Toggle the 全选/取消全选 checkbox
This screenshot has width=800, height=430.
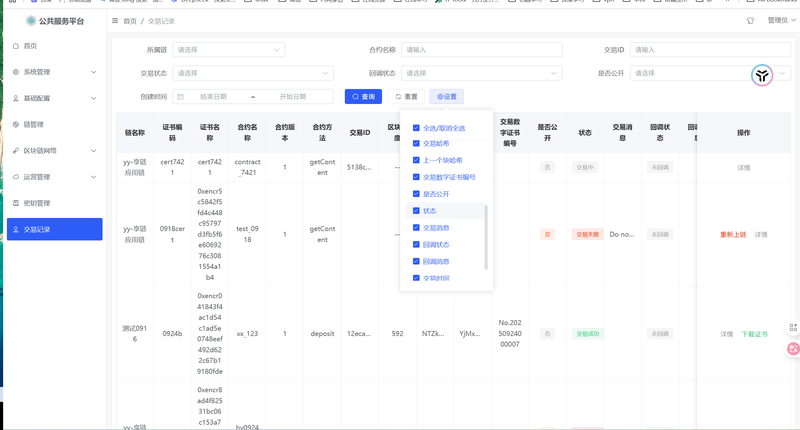[x=416, y=128]
